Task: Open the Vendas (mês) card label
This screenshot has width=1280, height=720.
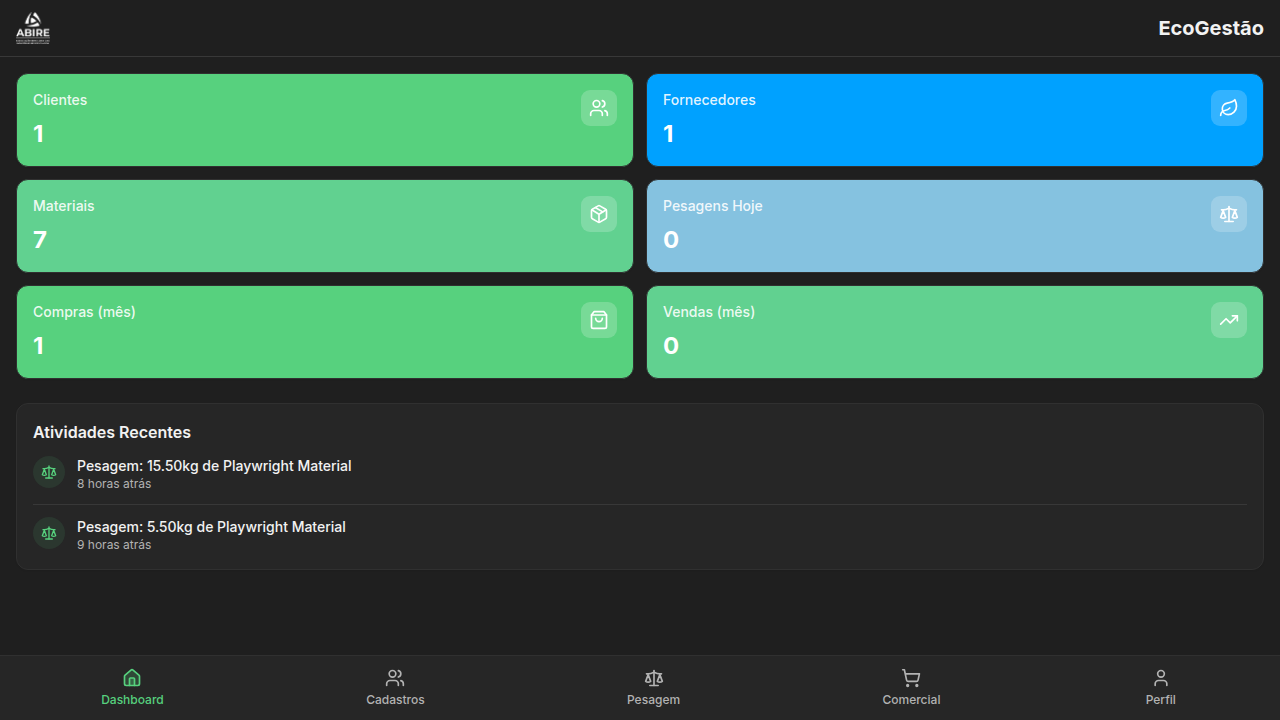Action: click(709, 312)
